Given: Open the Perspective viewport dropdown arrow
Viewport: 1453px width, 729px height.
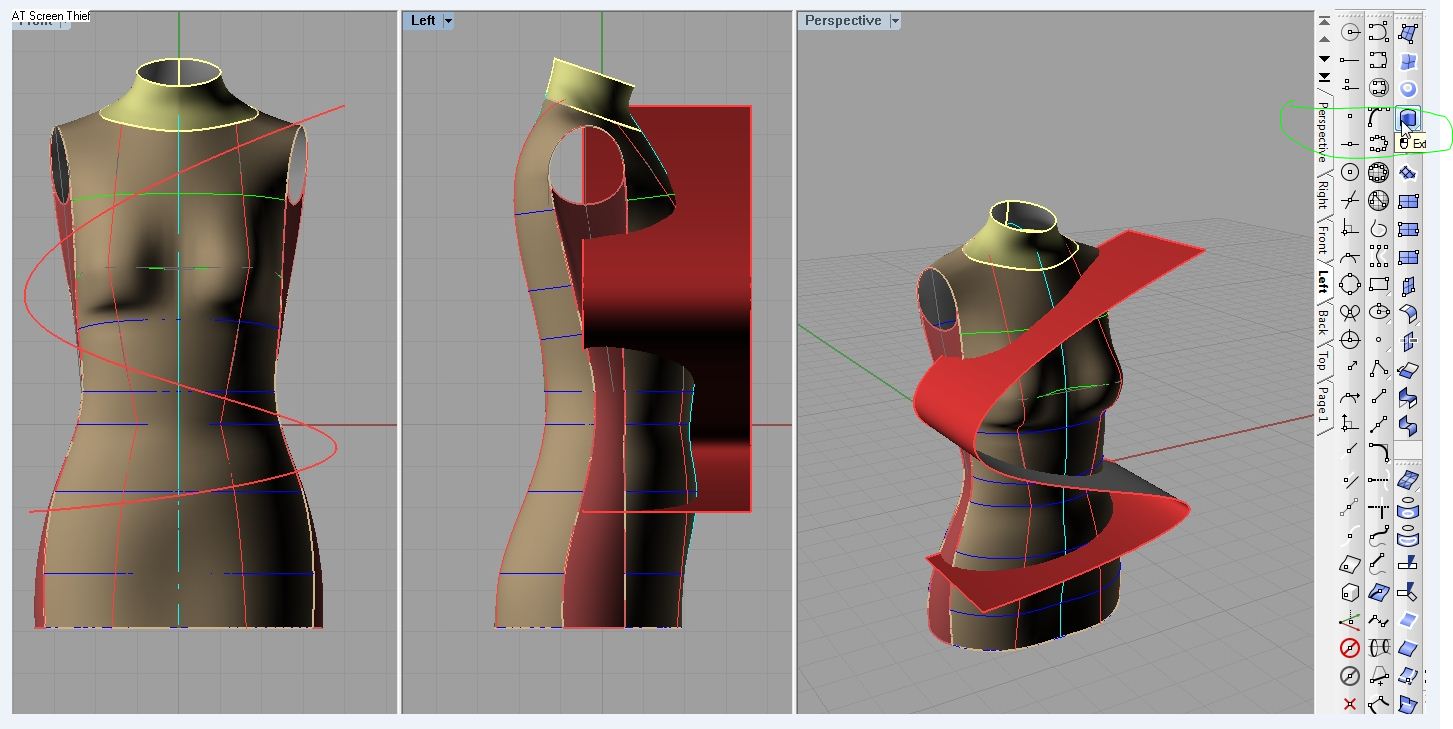Looking at the screenshot, I should (895, 21).
